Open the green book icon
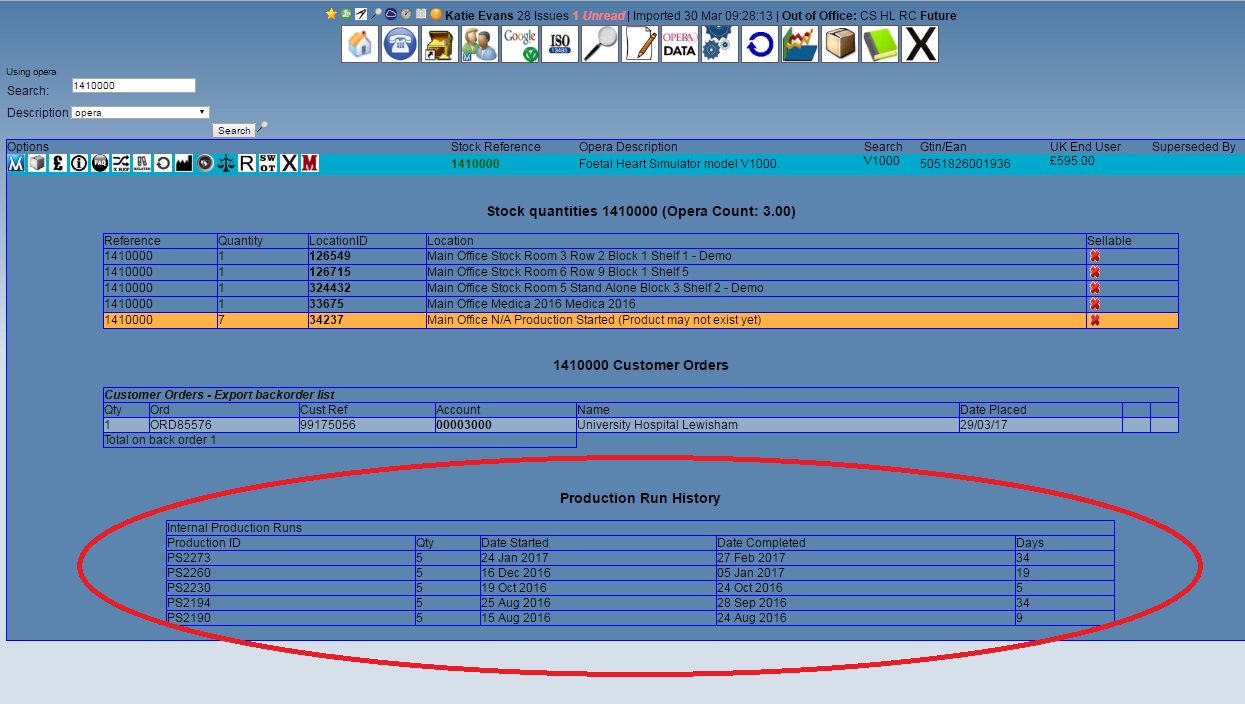 880,45
